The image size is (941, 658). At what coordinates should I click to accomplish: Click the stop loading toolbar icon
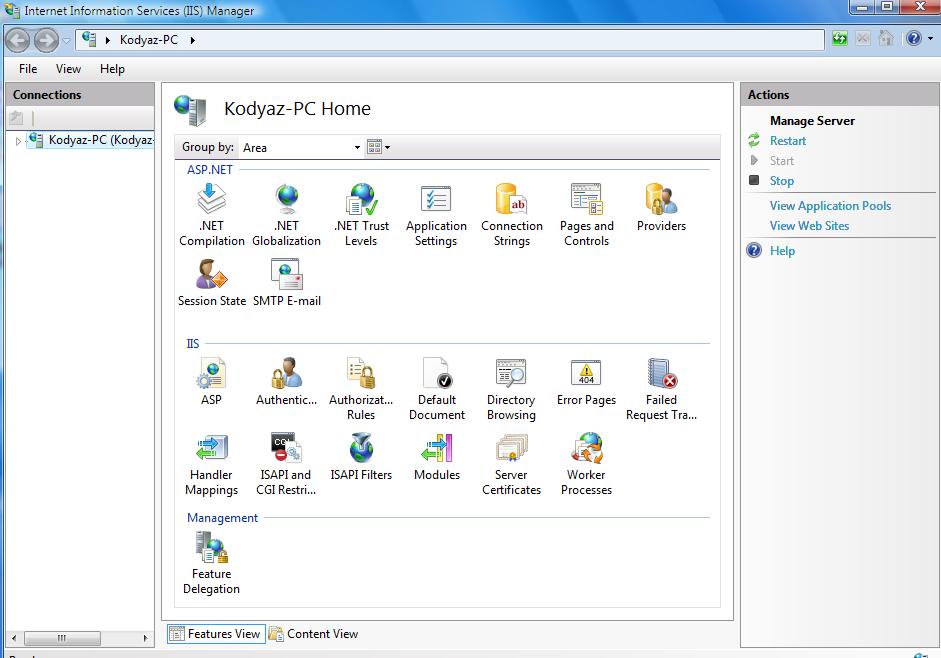pyautogui.click(x=862, y=39)
